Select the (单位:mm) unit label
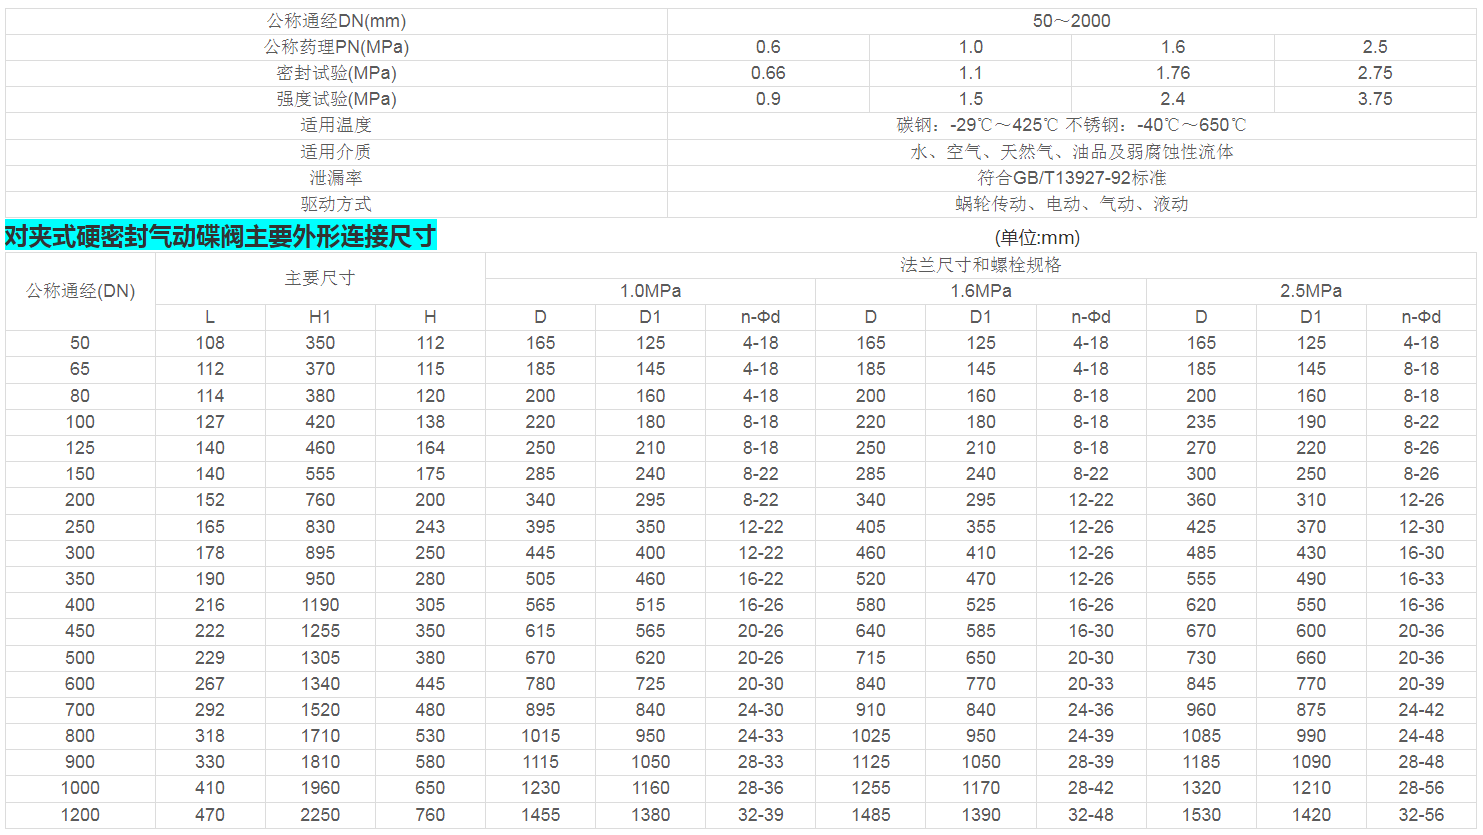The image size is (1483, 835). point(1037,238)
